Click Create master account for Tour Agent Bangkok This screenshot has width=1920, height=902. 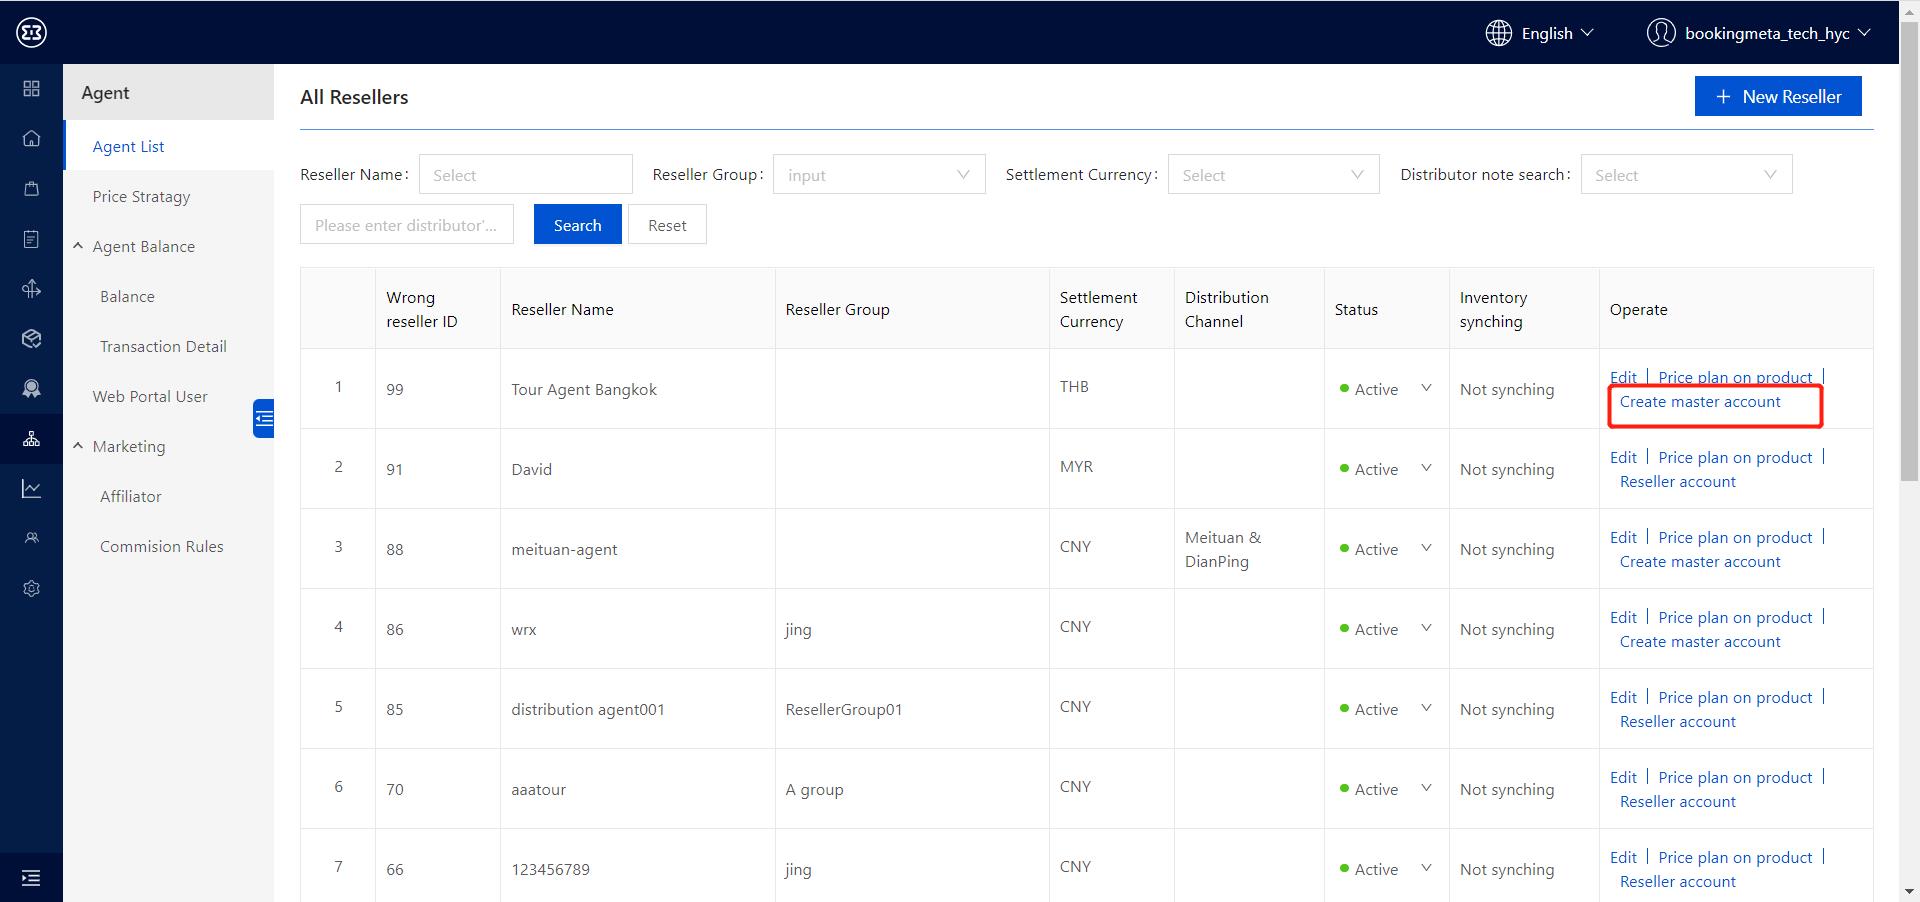pyautogui.click(x=1699, y=402)
